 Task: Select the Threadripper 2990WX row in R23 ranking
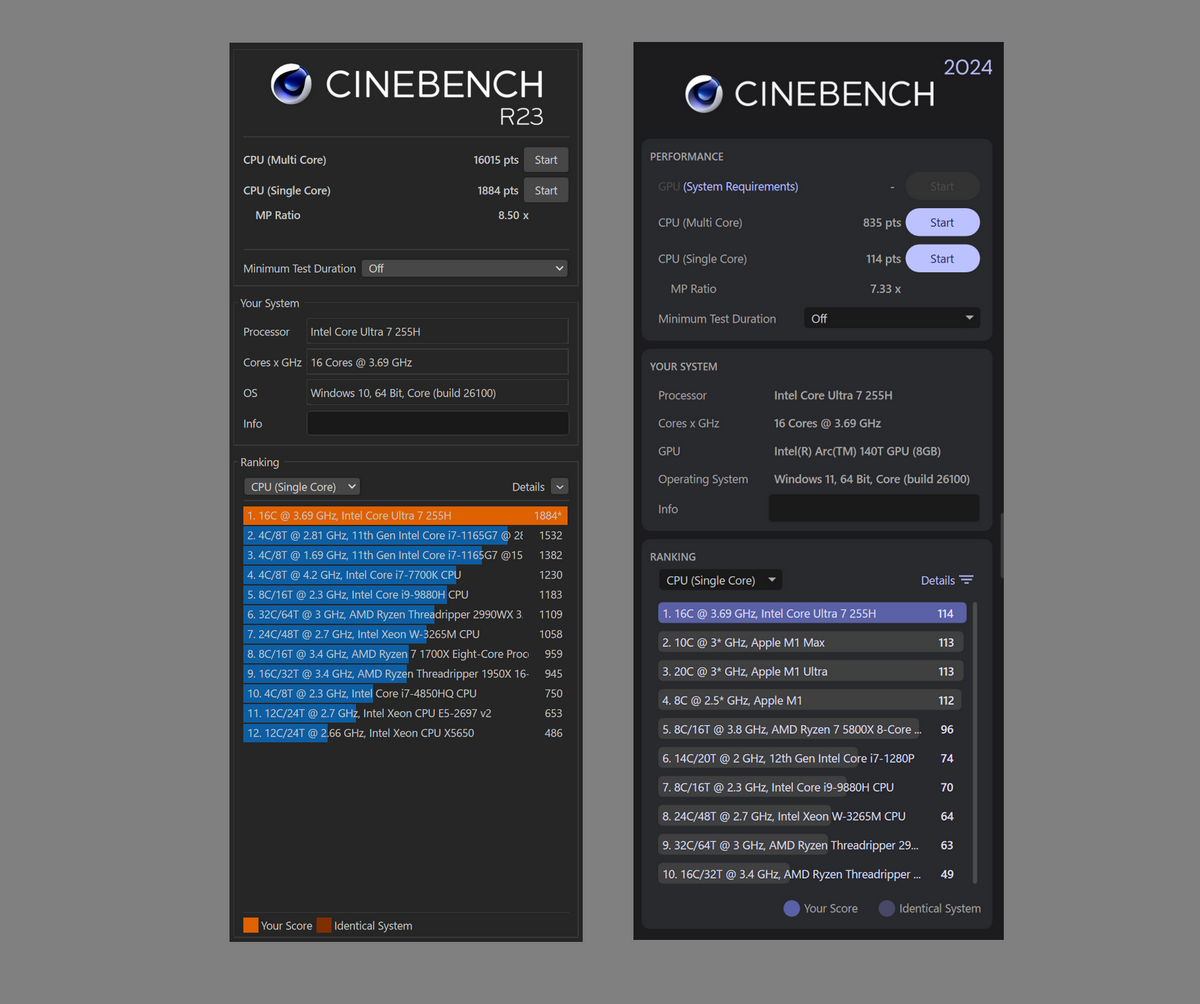405,615
